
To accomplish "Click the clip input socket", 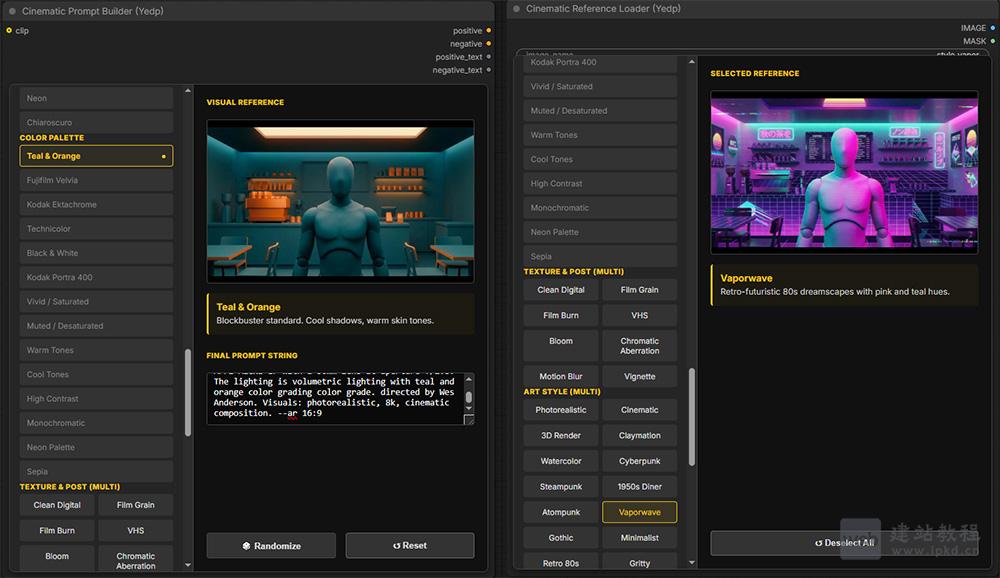I will [x=9, y=30].
